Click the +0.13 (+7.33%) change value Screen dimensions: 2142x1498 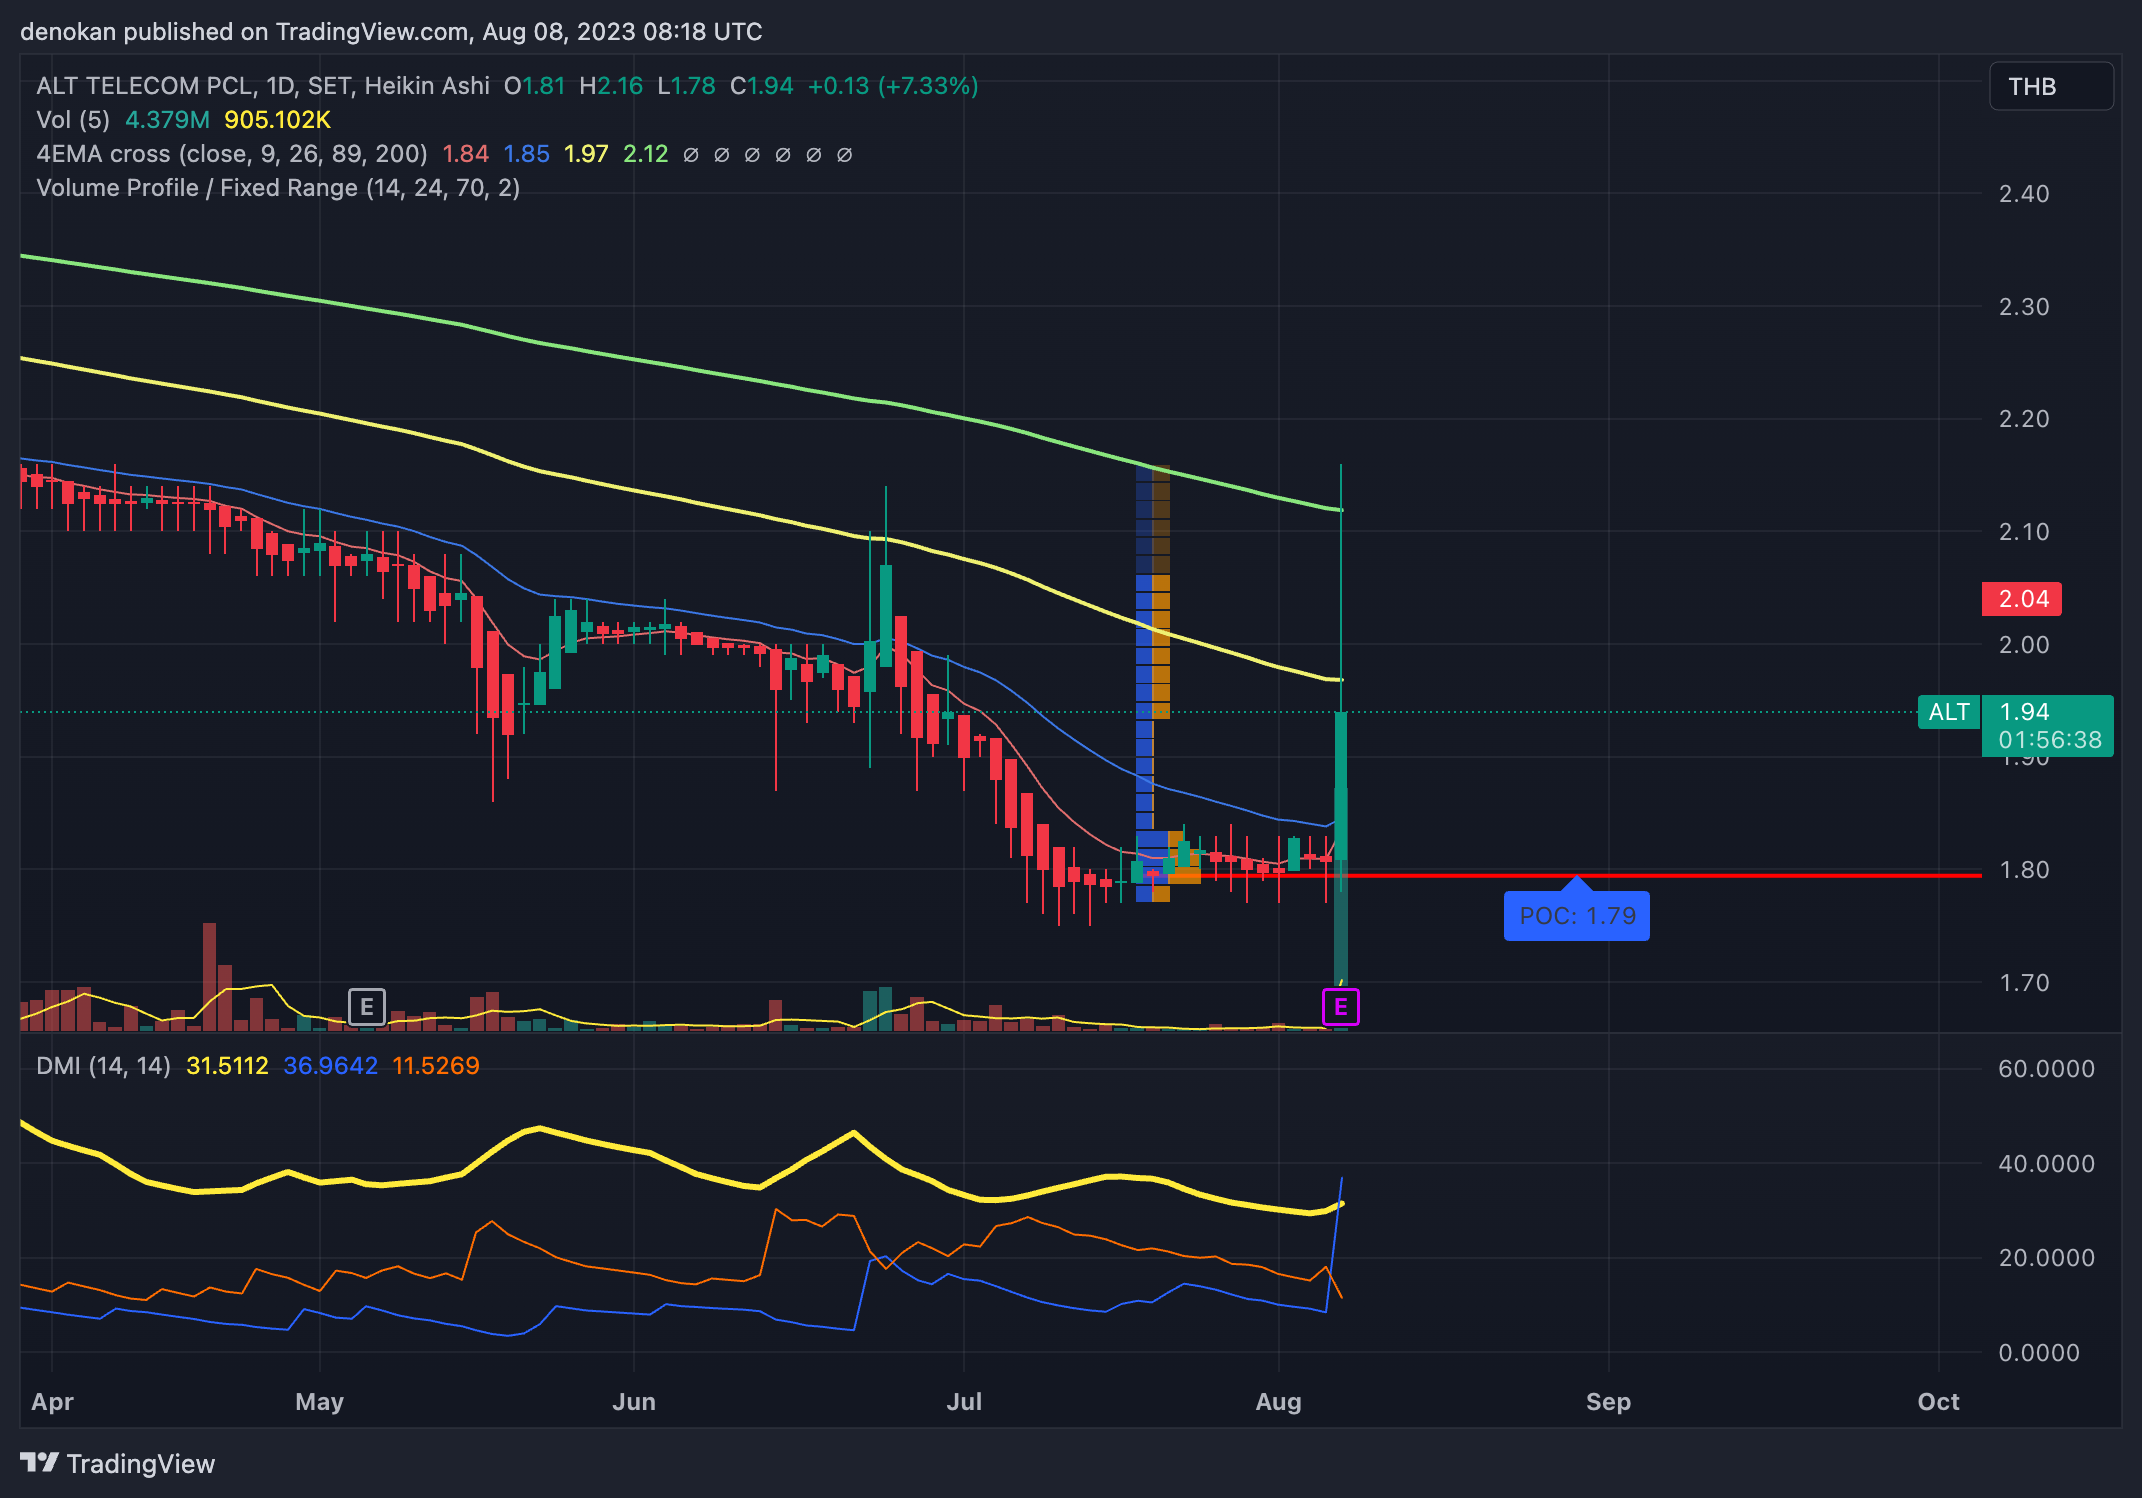pyautogui.click(x=893, y=86)
